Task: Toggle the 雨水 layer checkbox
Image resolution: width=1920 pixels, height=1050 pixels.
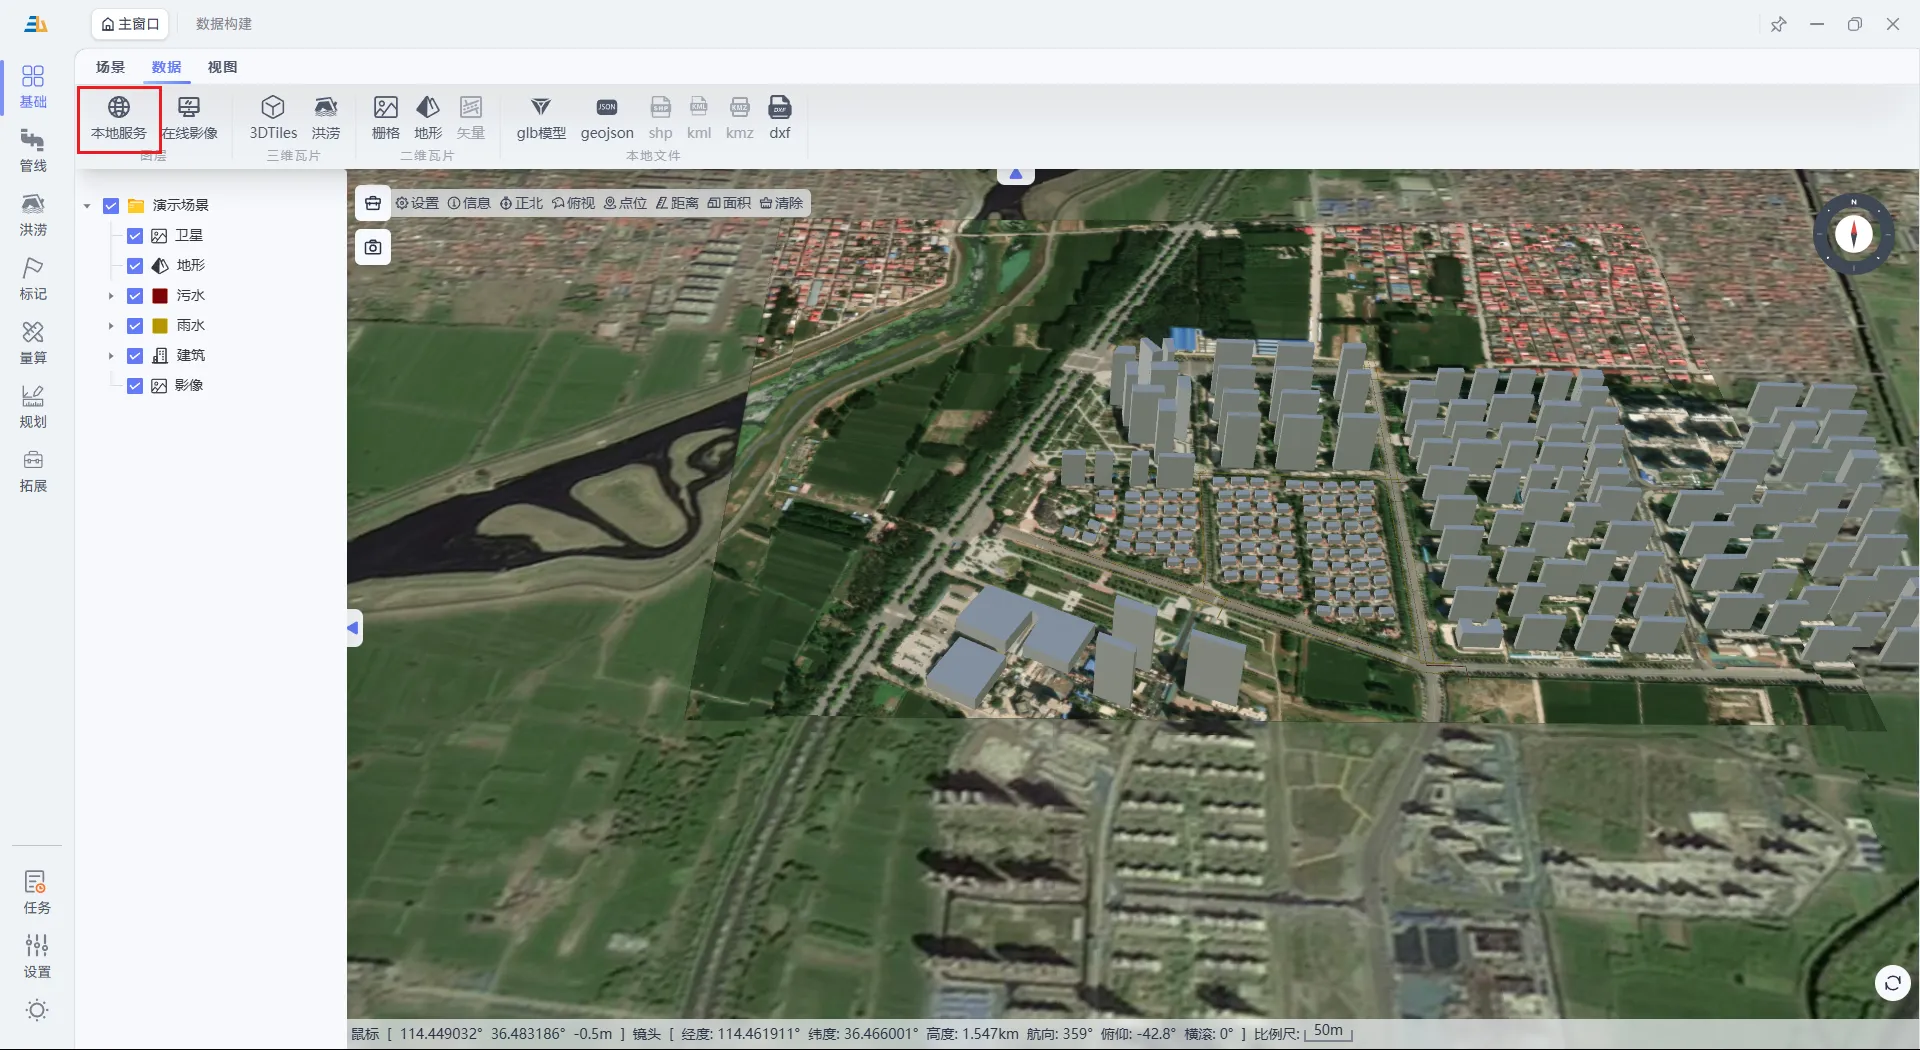Action: pos(135,326)
